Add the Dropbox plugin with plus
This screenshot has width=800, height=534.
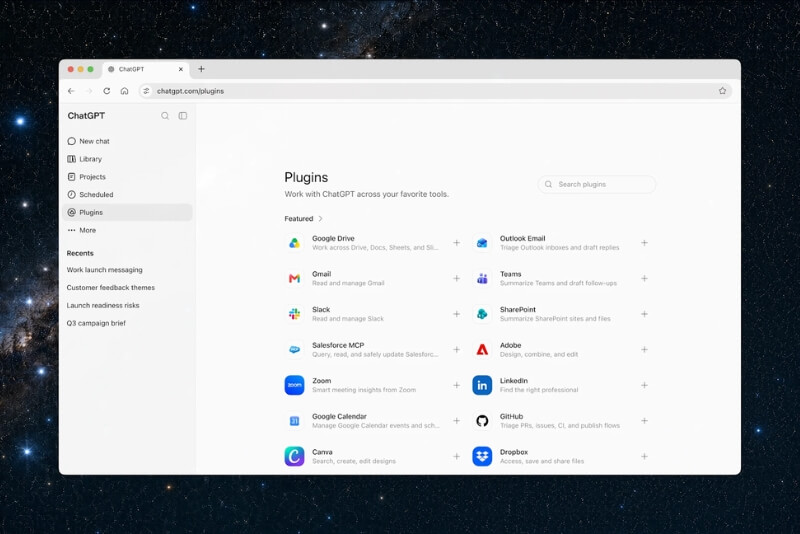tap(644, 456)
